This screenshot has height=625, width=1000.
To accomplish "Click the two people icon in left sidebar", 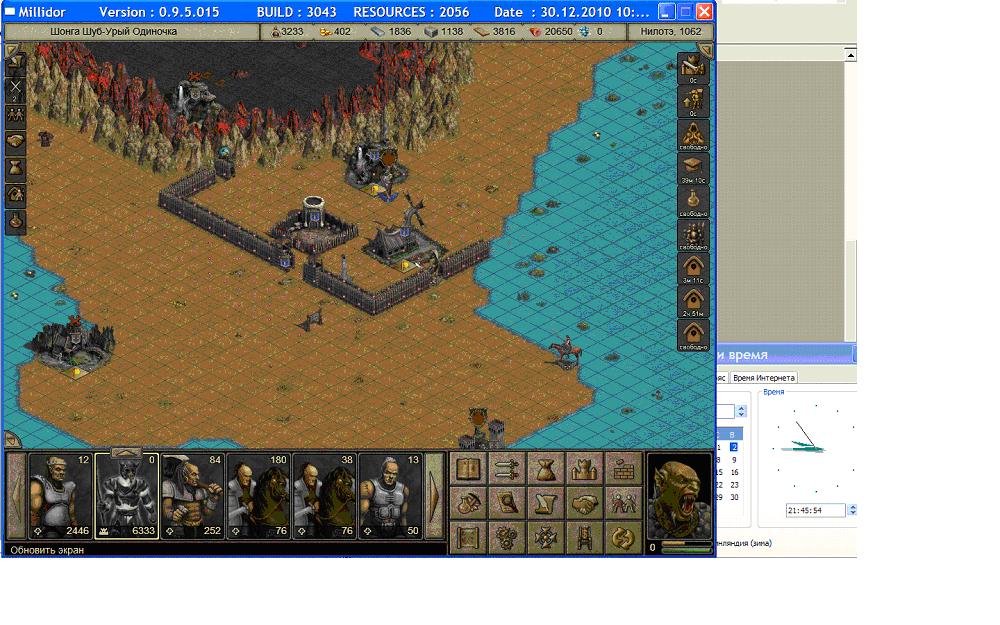I will (x=15, y=115).
